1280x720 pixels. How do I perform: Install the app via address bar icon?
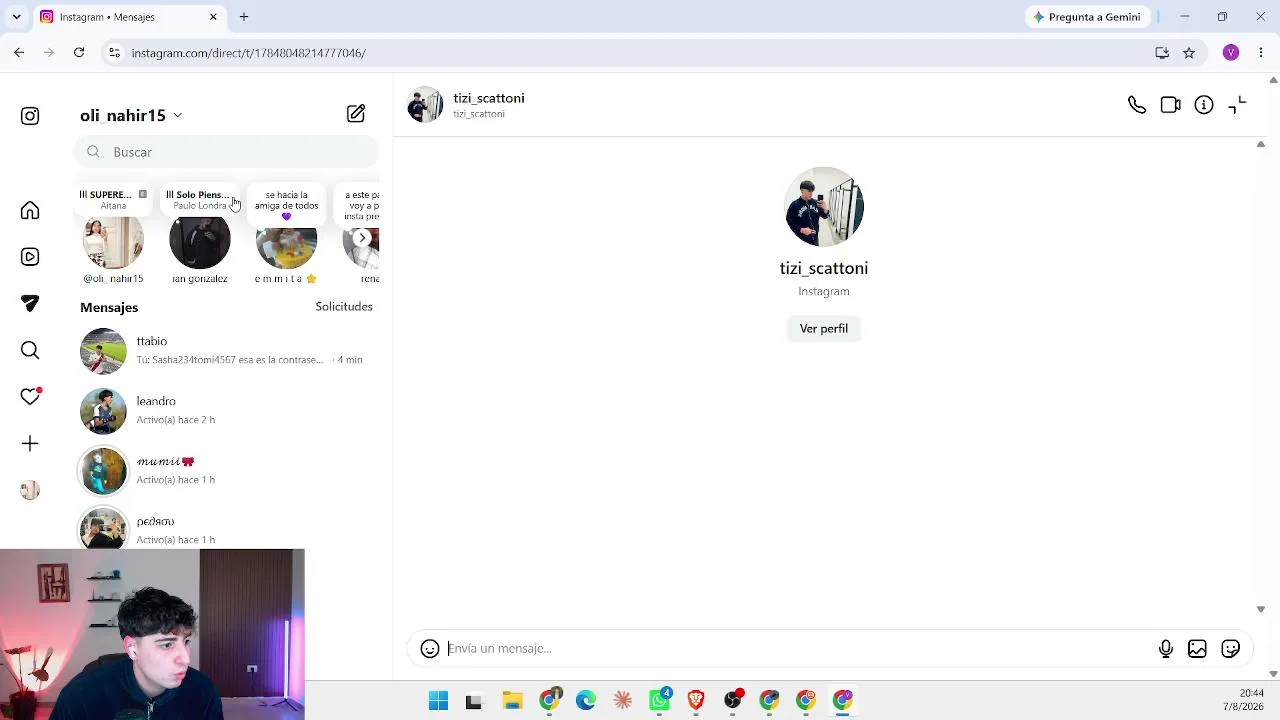click(1162, 53)
